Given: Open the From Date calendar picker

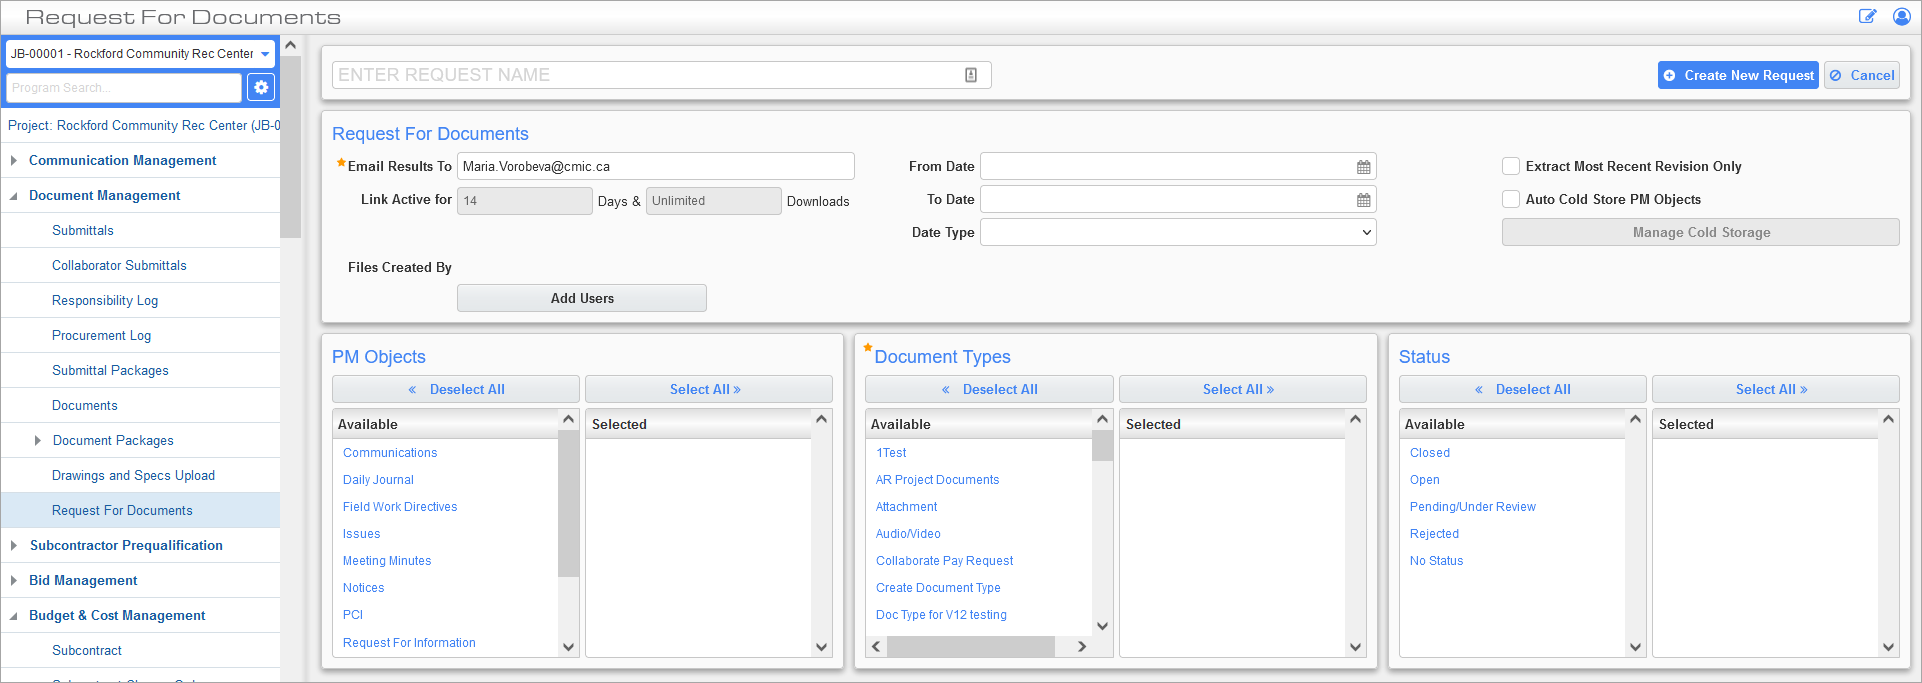Looking at the screenshot, I should (1363, 167).
